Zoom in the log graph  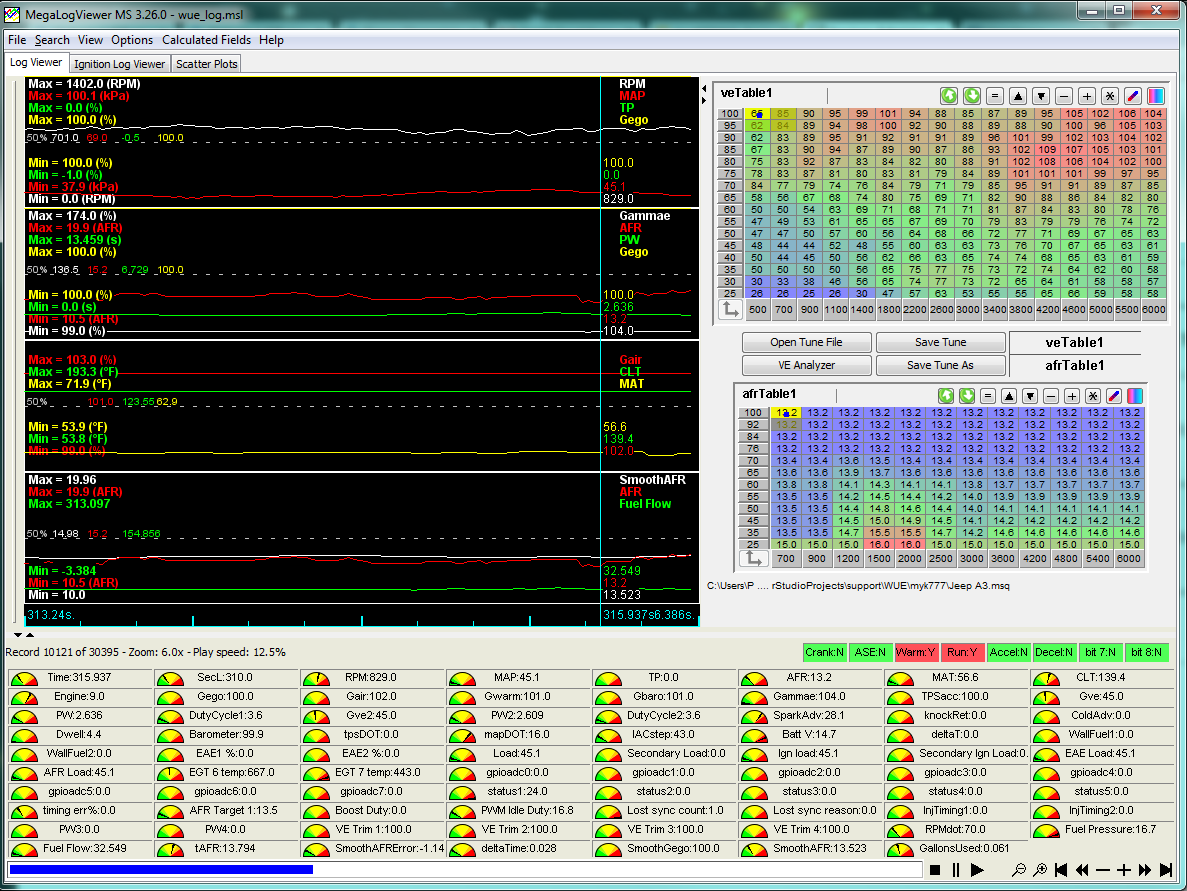[x=1040, y=871]
